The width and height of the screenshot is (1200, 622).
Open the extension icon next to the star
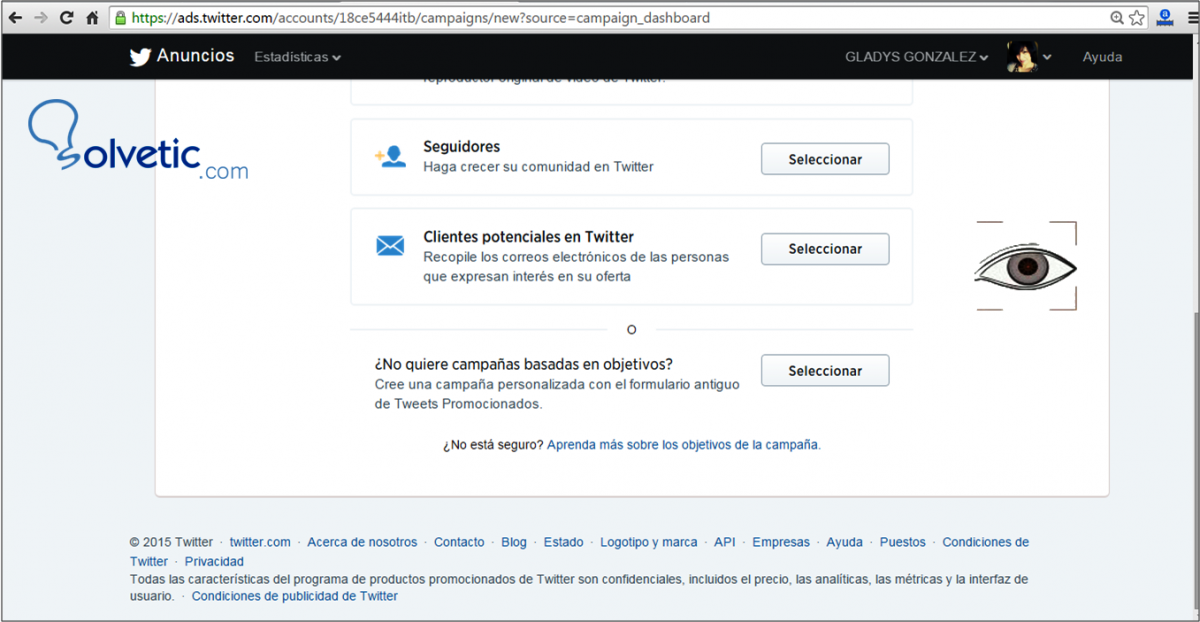(x=1164, y=17)
